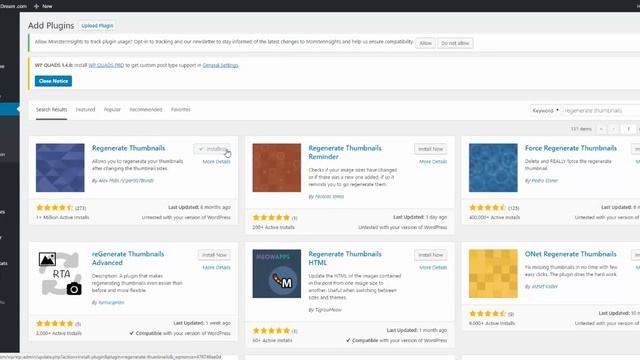Viewport: 640px width, 360px height.
Task: Click the plus New button in admin bar
Action: (x=43, y=6)
